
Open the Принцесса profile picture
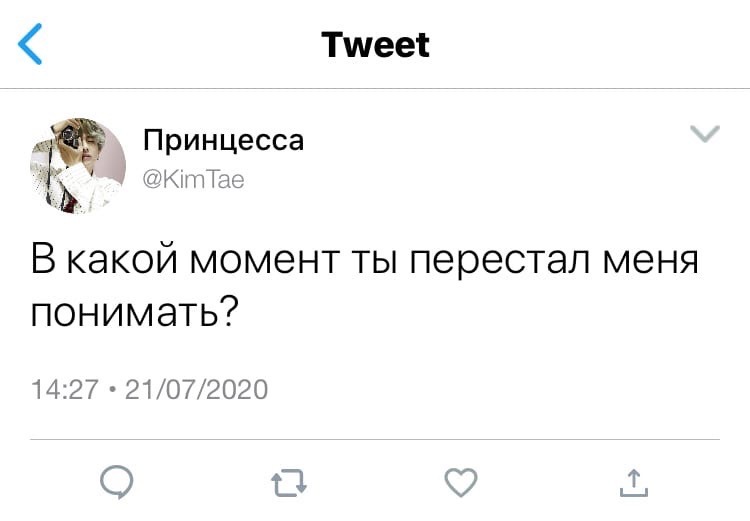(x=78, y=166)
